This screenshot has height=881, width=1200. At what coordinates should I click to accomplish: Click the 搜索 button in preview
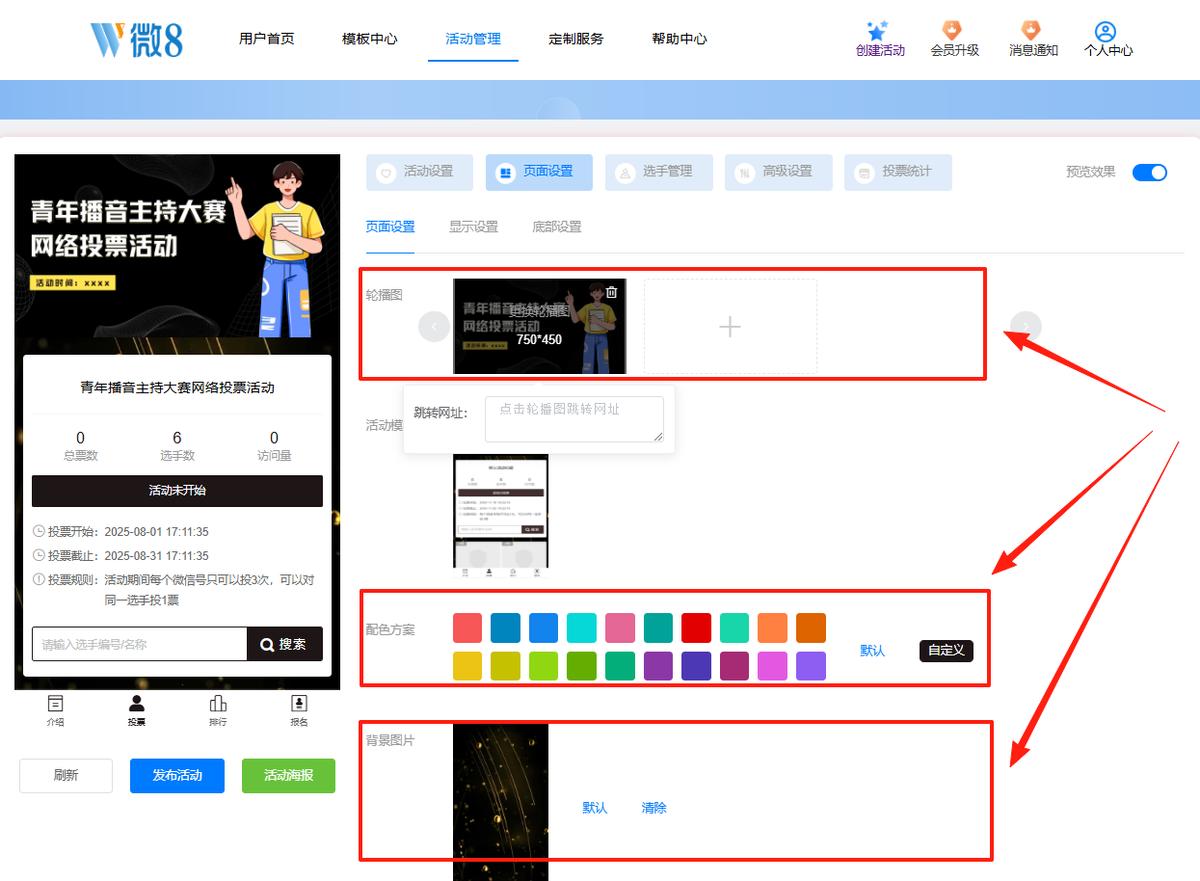pyautogui.click(x=285, y=644)
